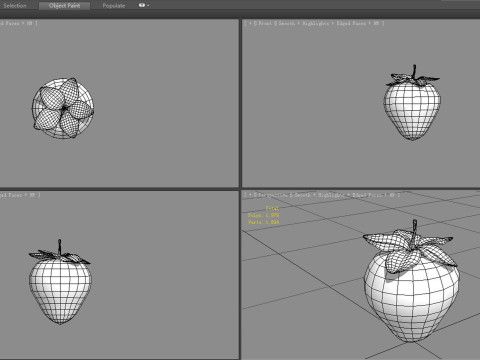This screenshot has height=360, width=480.
Task: Open the Front viewport plus menu
Action: tap(250, 23)
